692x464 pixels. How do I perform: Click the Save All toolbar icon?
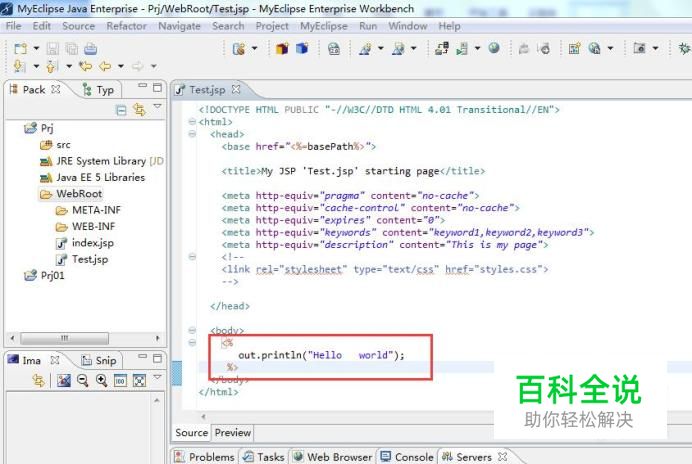click(x=71, y=48)
